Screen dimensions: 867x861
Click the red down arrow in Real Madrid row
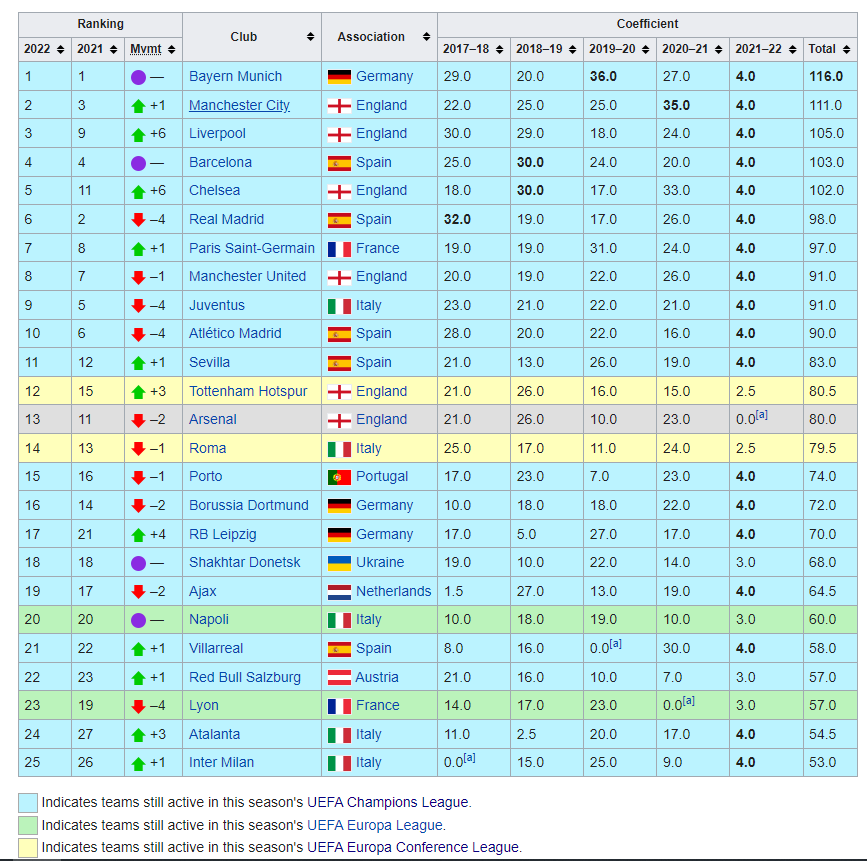(x=138, y=220)
